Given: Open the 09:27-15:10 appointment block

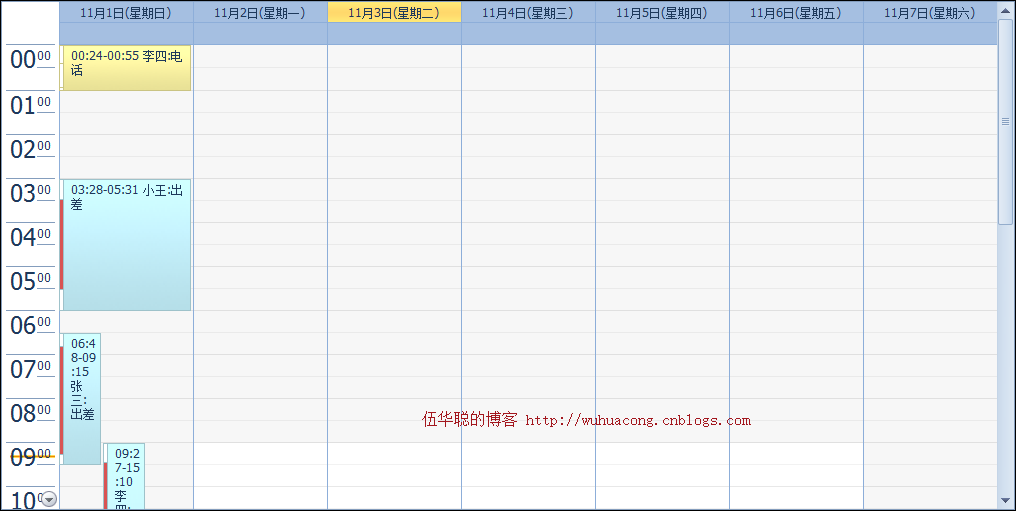Looking at the screenshot, I should [124, 477].
